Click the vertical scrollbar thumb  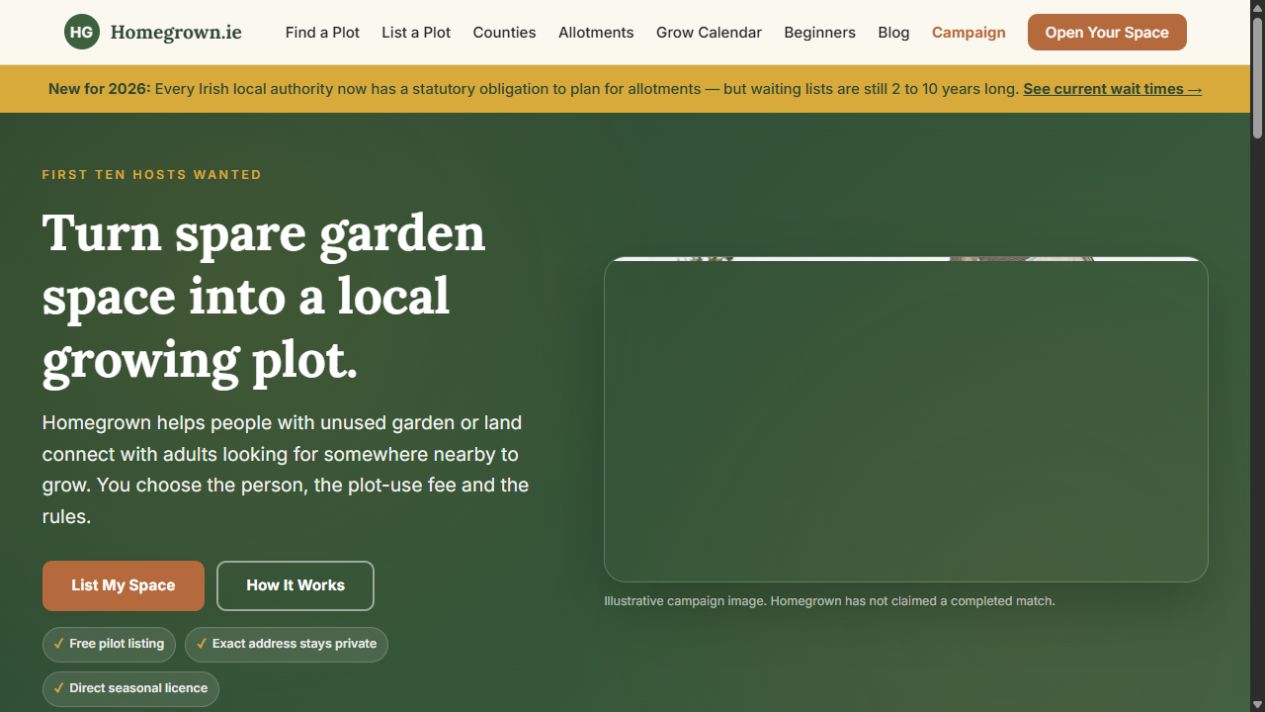(1257, 77)
